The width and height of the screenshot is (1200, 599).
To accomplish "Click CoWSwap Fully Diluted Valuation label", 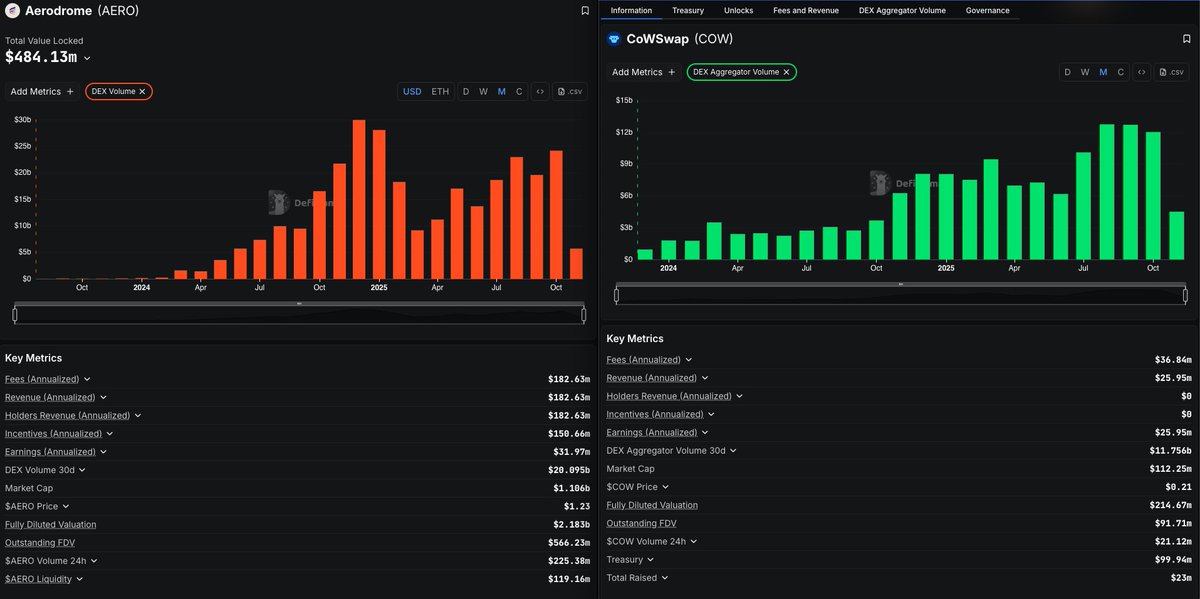I will [652, 505].
